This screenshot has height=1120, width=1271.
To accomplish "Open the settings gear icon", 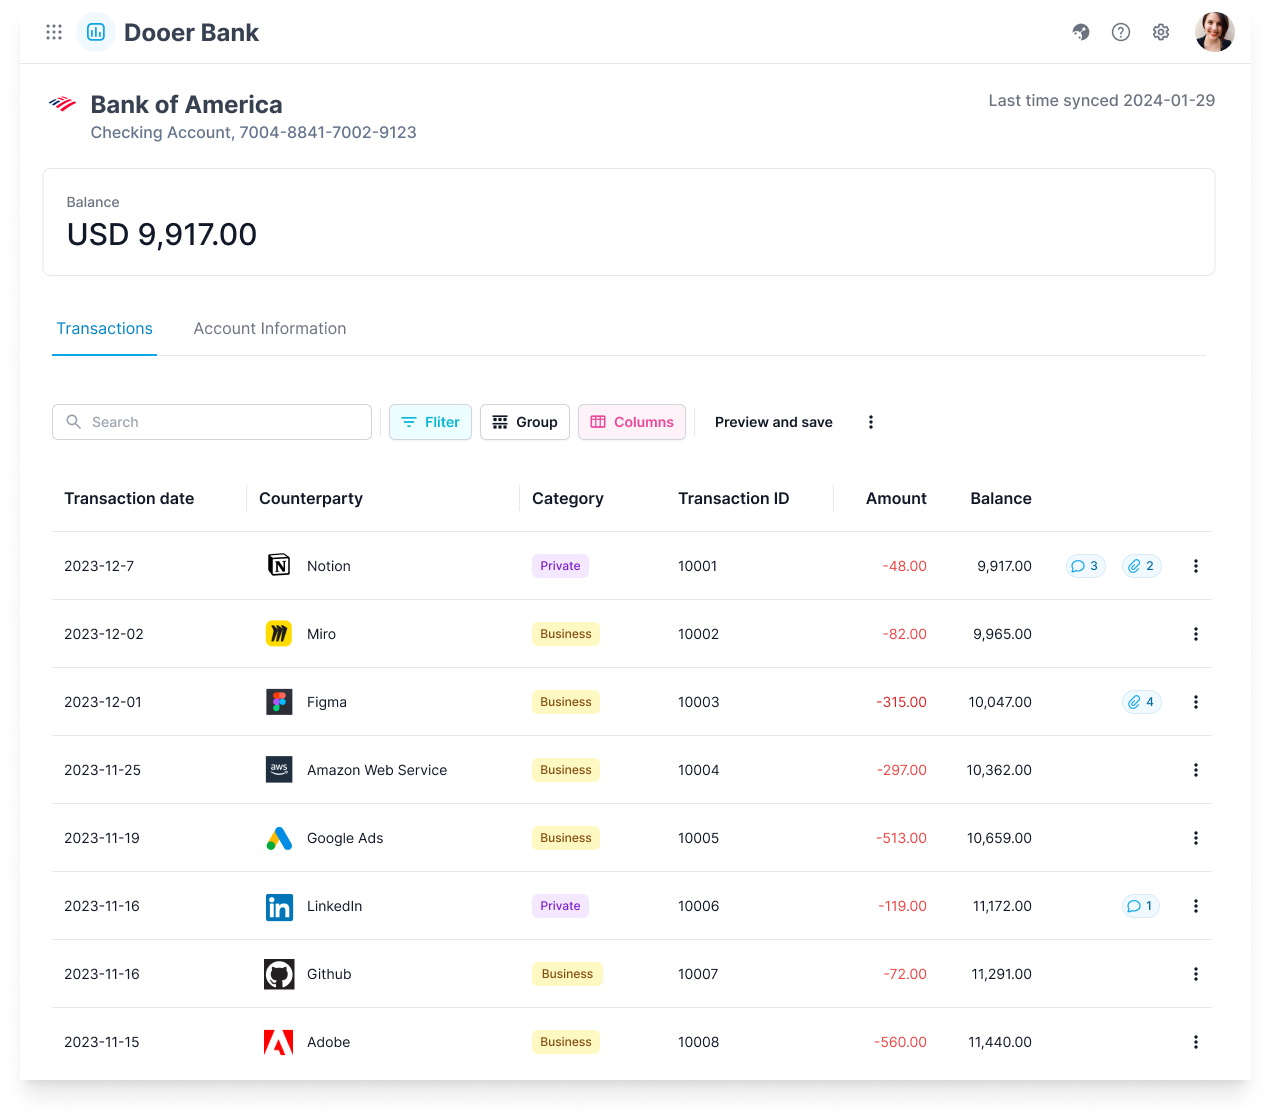I will [x=1161, y=32].
